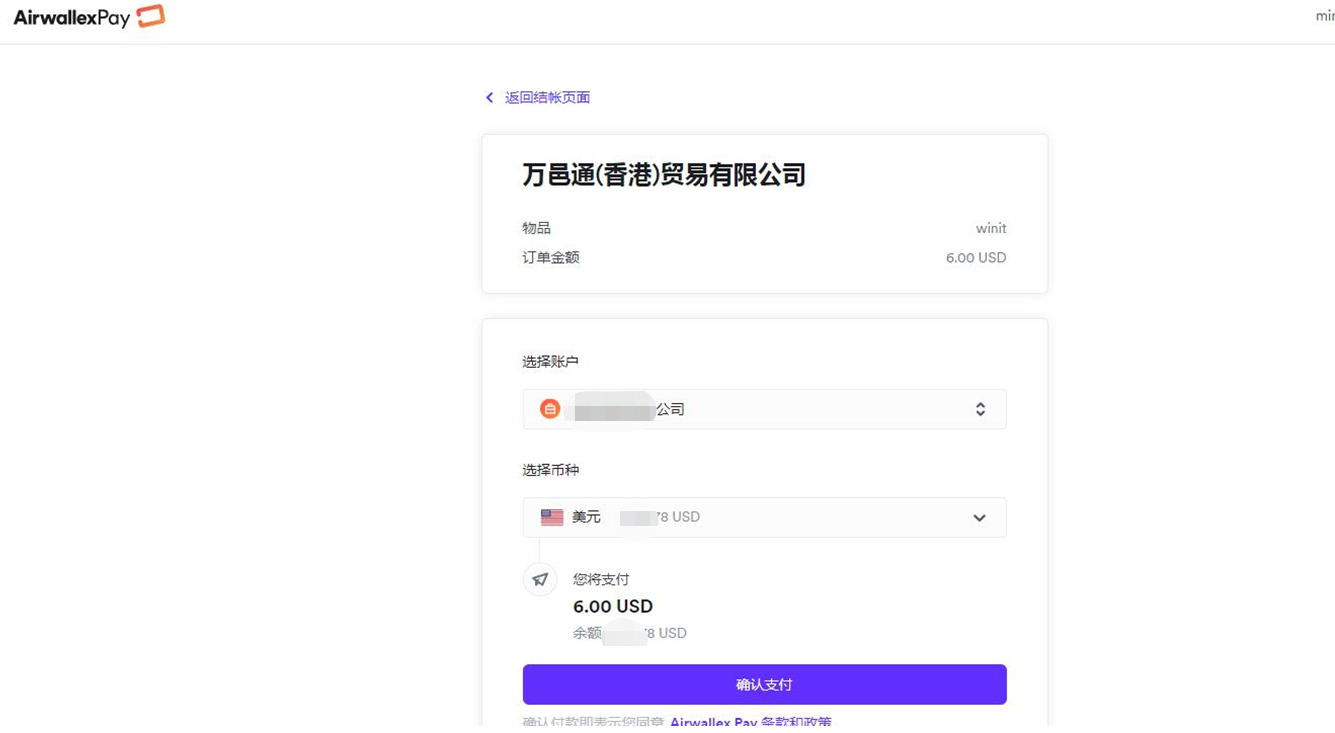Click the US flag icon

point(552,517)
